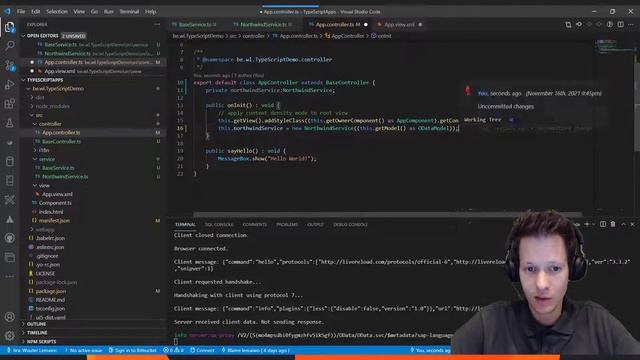Open the Run and Debug view

(9, 84)
